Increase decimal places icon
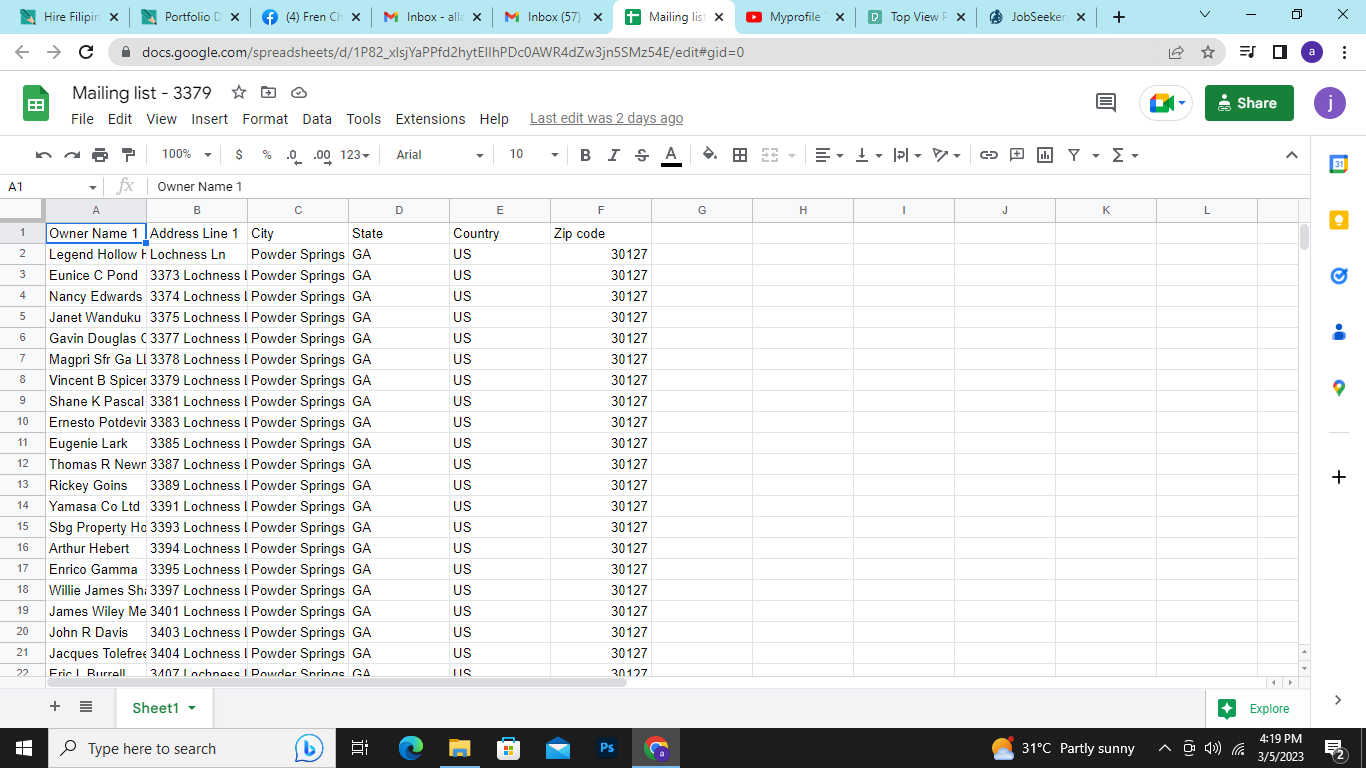Viewport: 1366px width, 768px height. (322, 155)
